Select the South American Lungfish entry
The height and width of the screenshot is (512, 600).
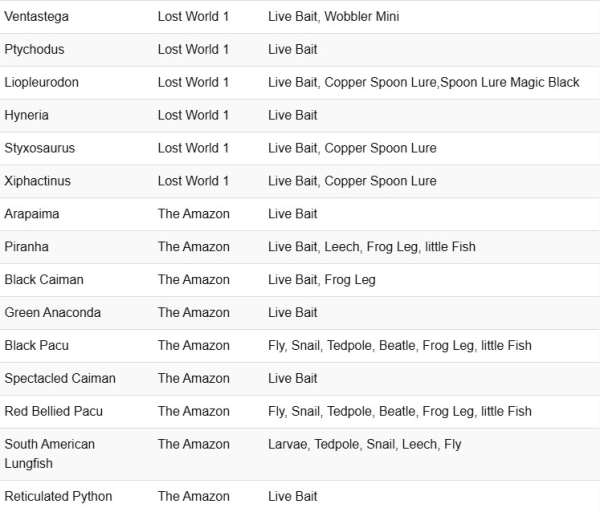50,454
